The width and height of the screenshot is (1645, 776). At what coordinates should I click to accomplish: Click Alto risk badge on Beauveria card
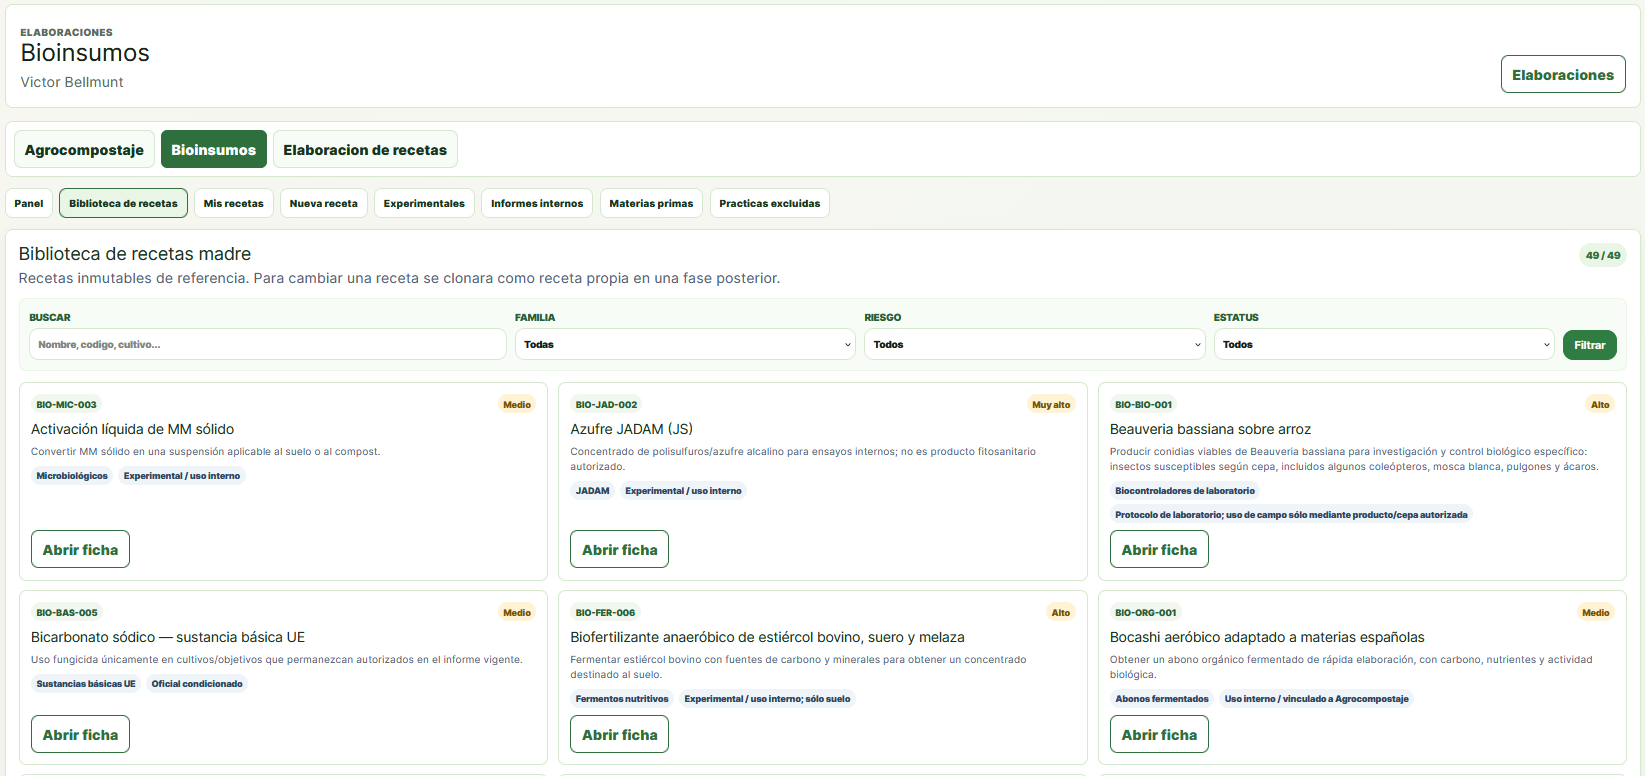point(1600,405)
